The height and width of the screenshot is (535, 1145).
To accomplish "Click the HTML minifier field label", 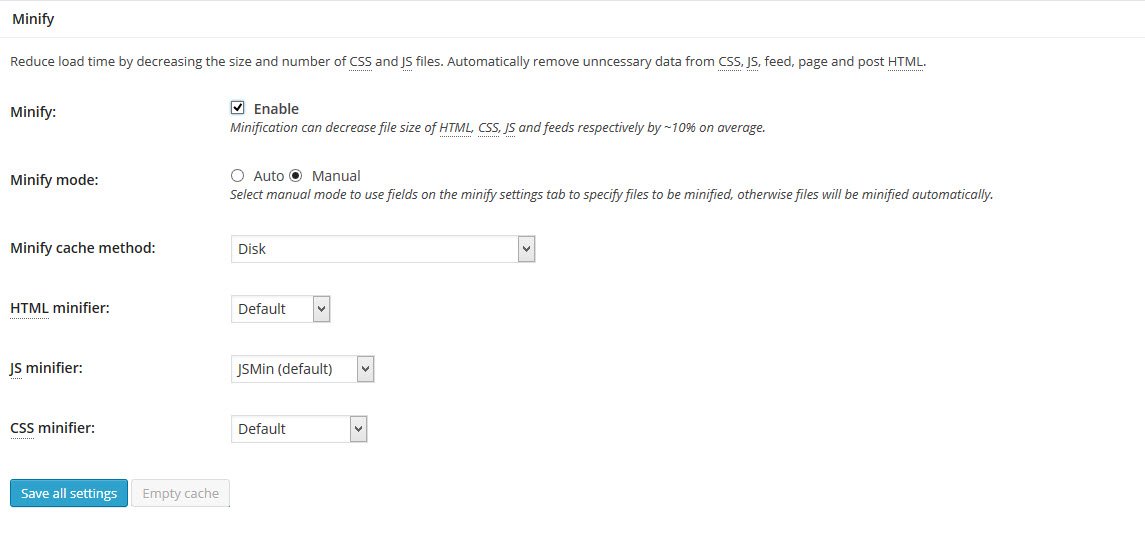I will pos(59,308).
